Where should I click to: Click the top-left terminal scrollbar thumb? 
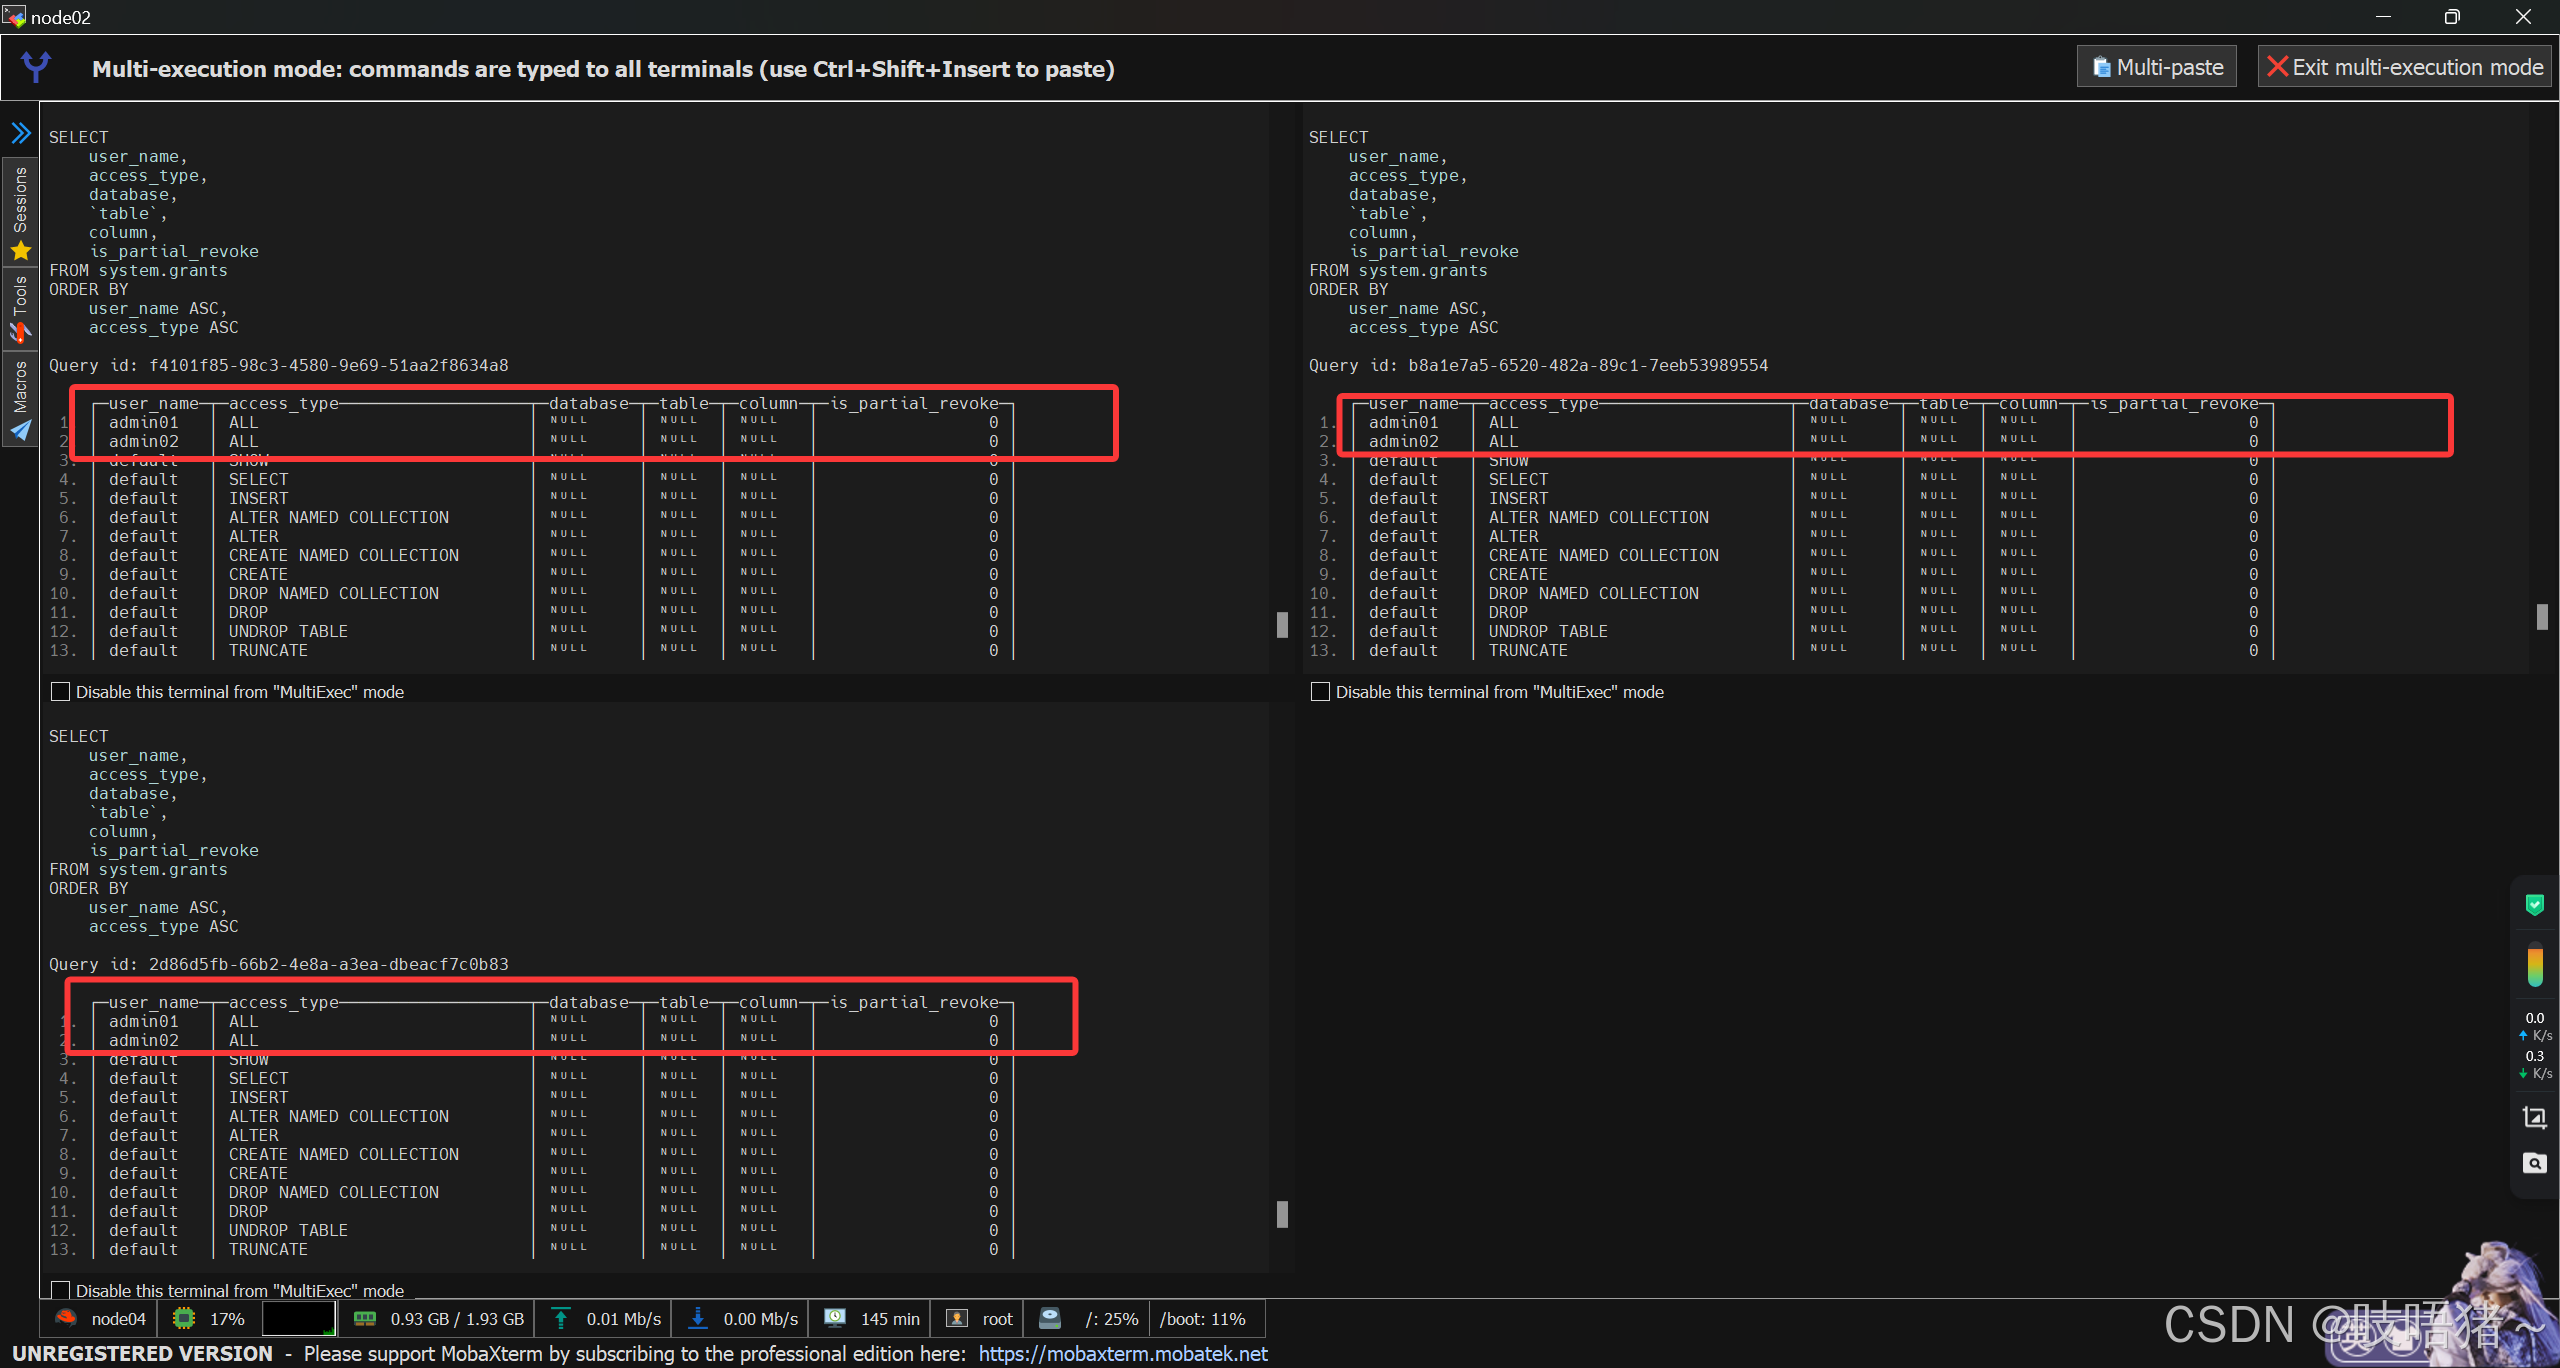tap(1282, 624)
